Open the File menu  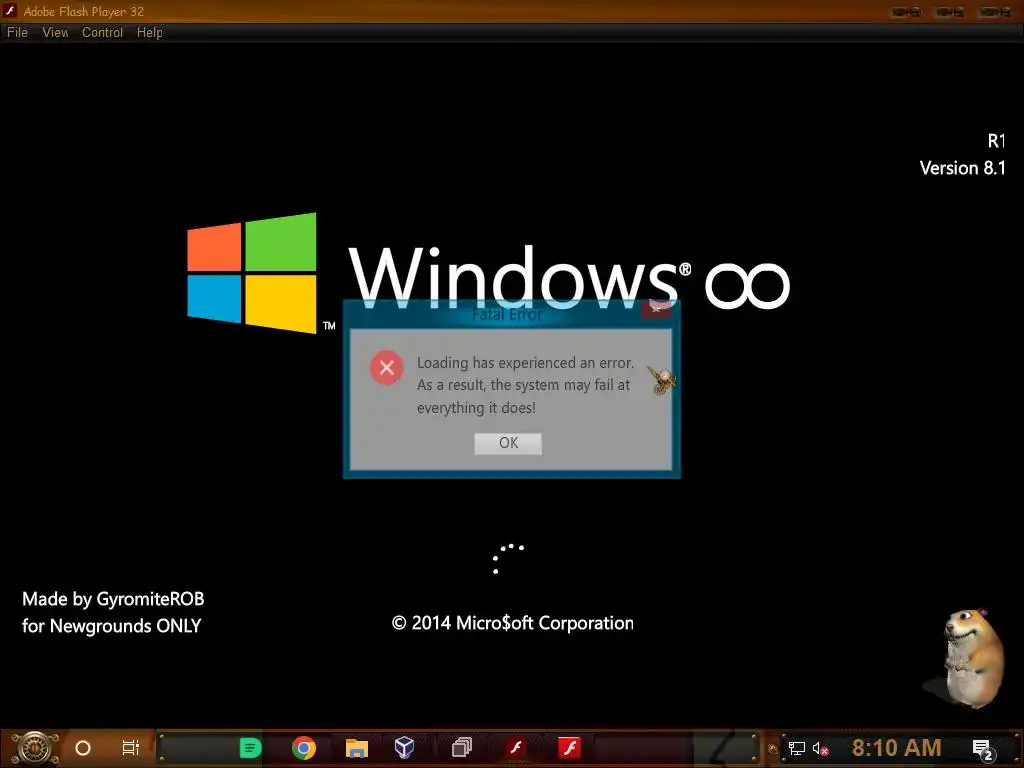18,33
